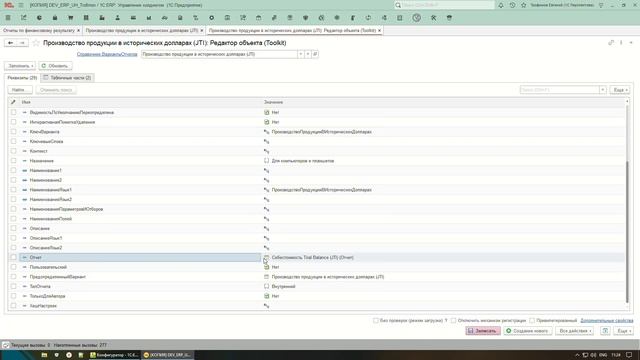Viewport: 640px width, 360px height.
Task: Open the Все действия dropdown
Action: 574,331
